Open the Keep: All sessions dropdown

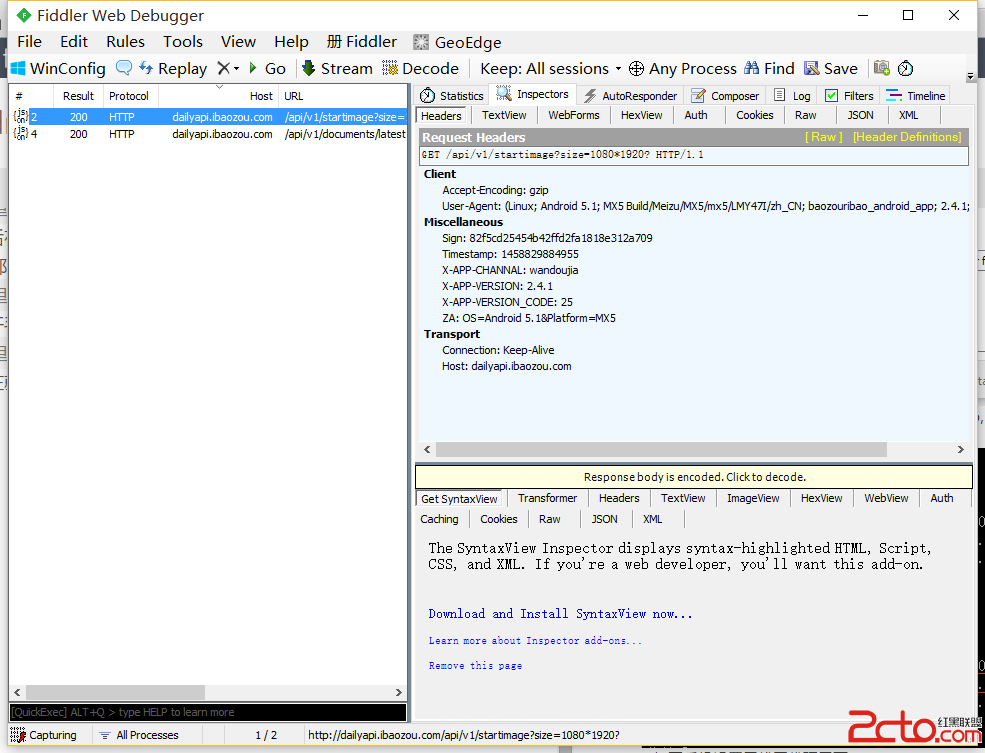pos(551,68)
